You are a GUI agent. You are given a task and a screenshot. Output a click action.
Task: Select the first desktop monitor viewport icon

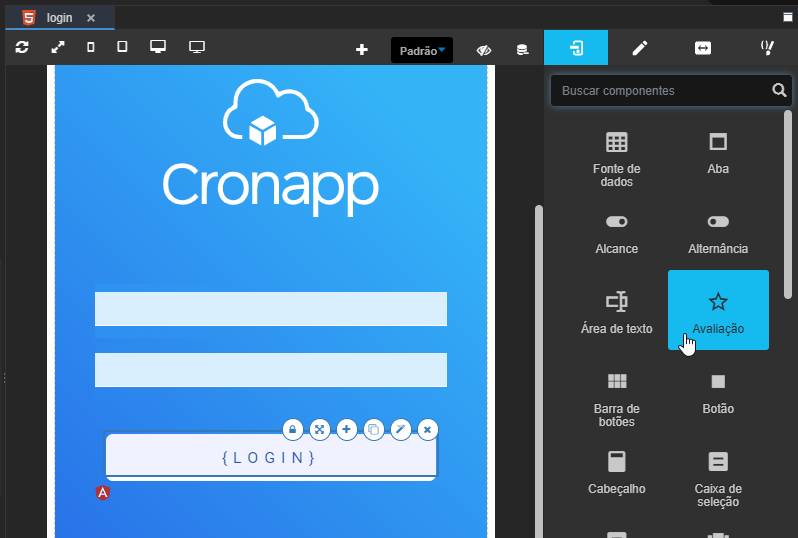coord(158,47)
